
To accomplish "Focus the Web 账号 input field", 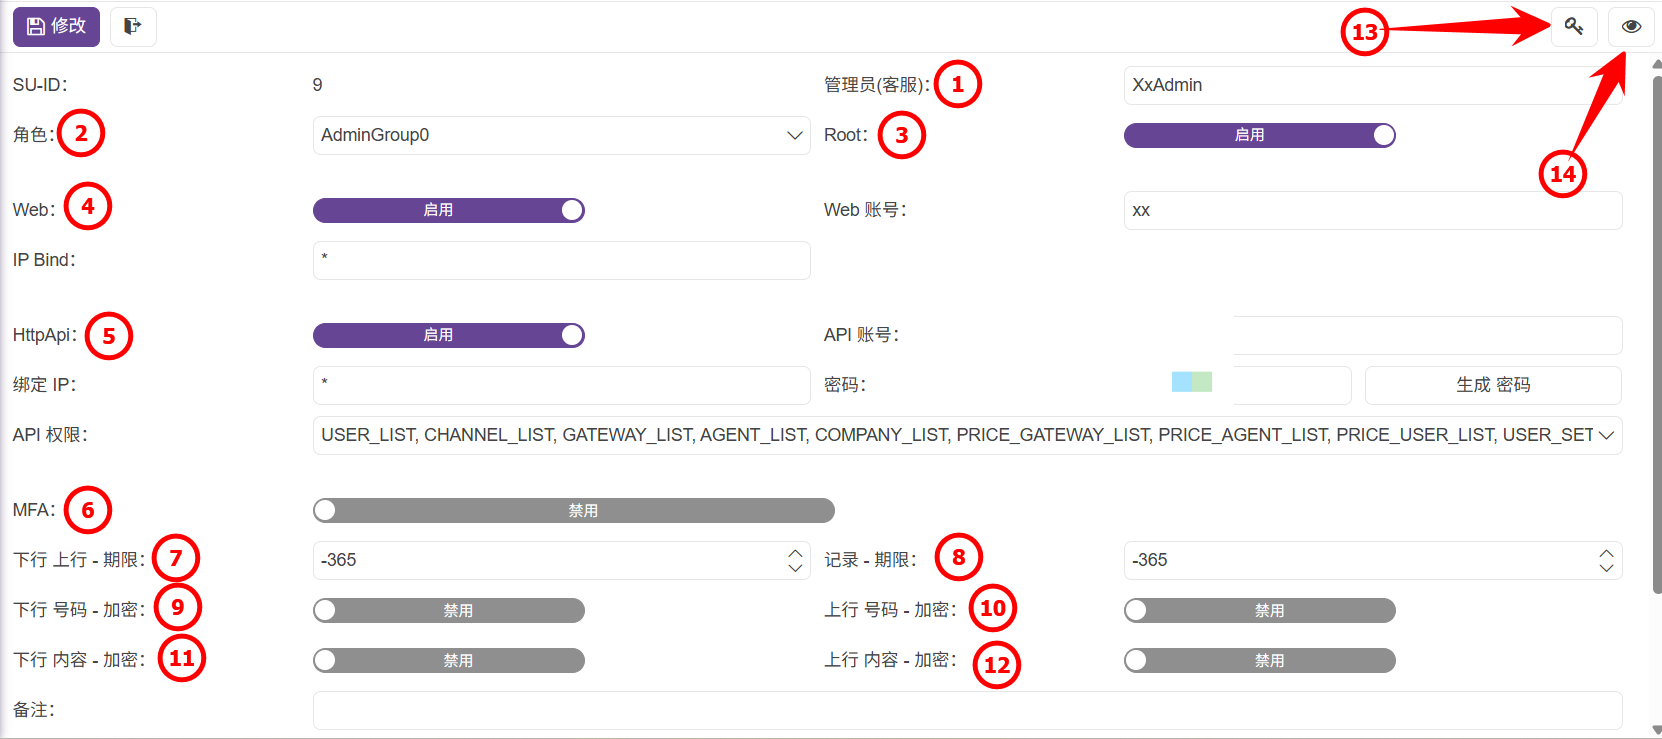I will (x=1372, y=210).
